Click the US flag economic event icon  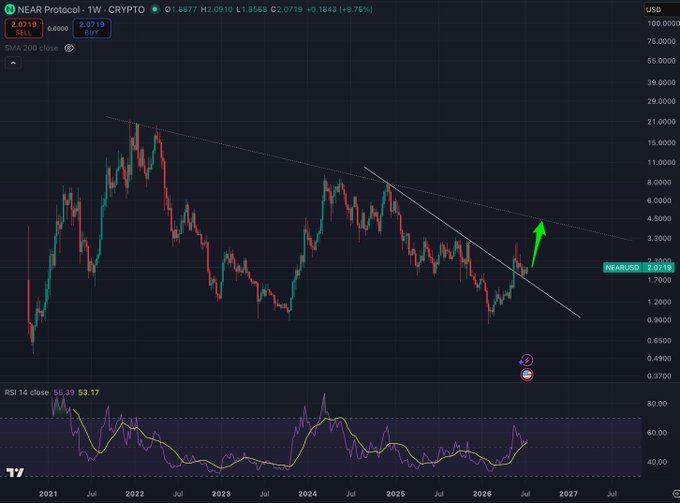526,375
